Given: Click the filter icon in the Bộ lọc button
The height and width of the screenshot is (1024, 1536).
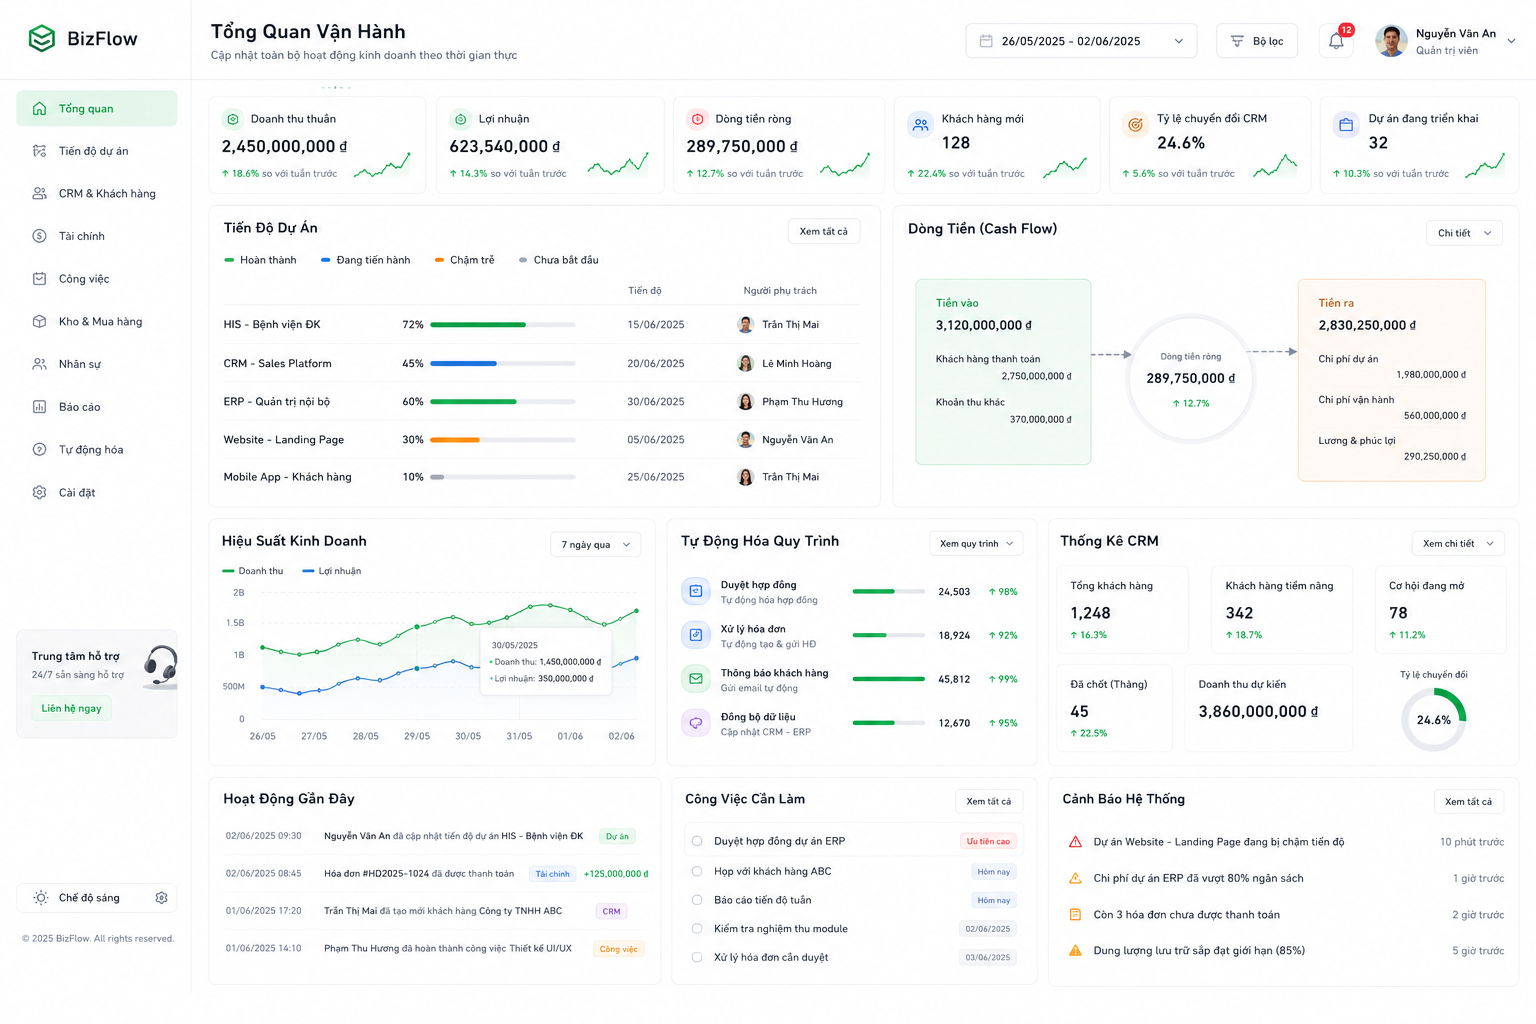Looking at the screenshot, I should (1237, 41).
